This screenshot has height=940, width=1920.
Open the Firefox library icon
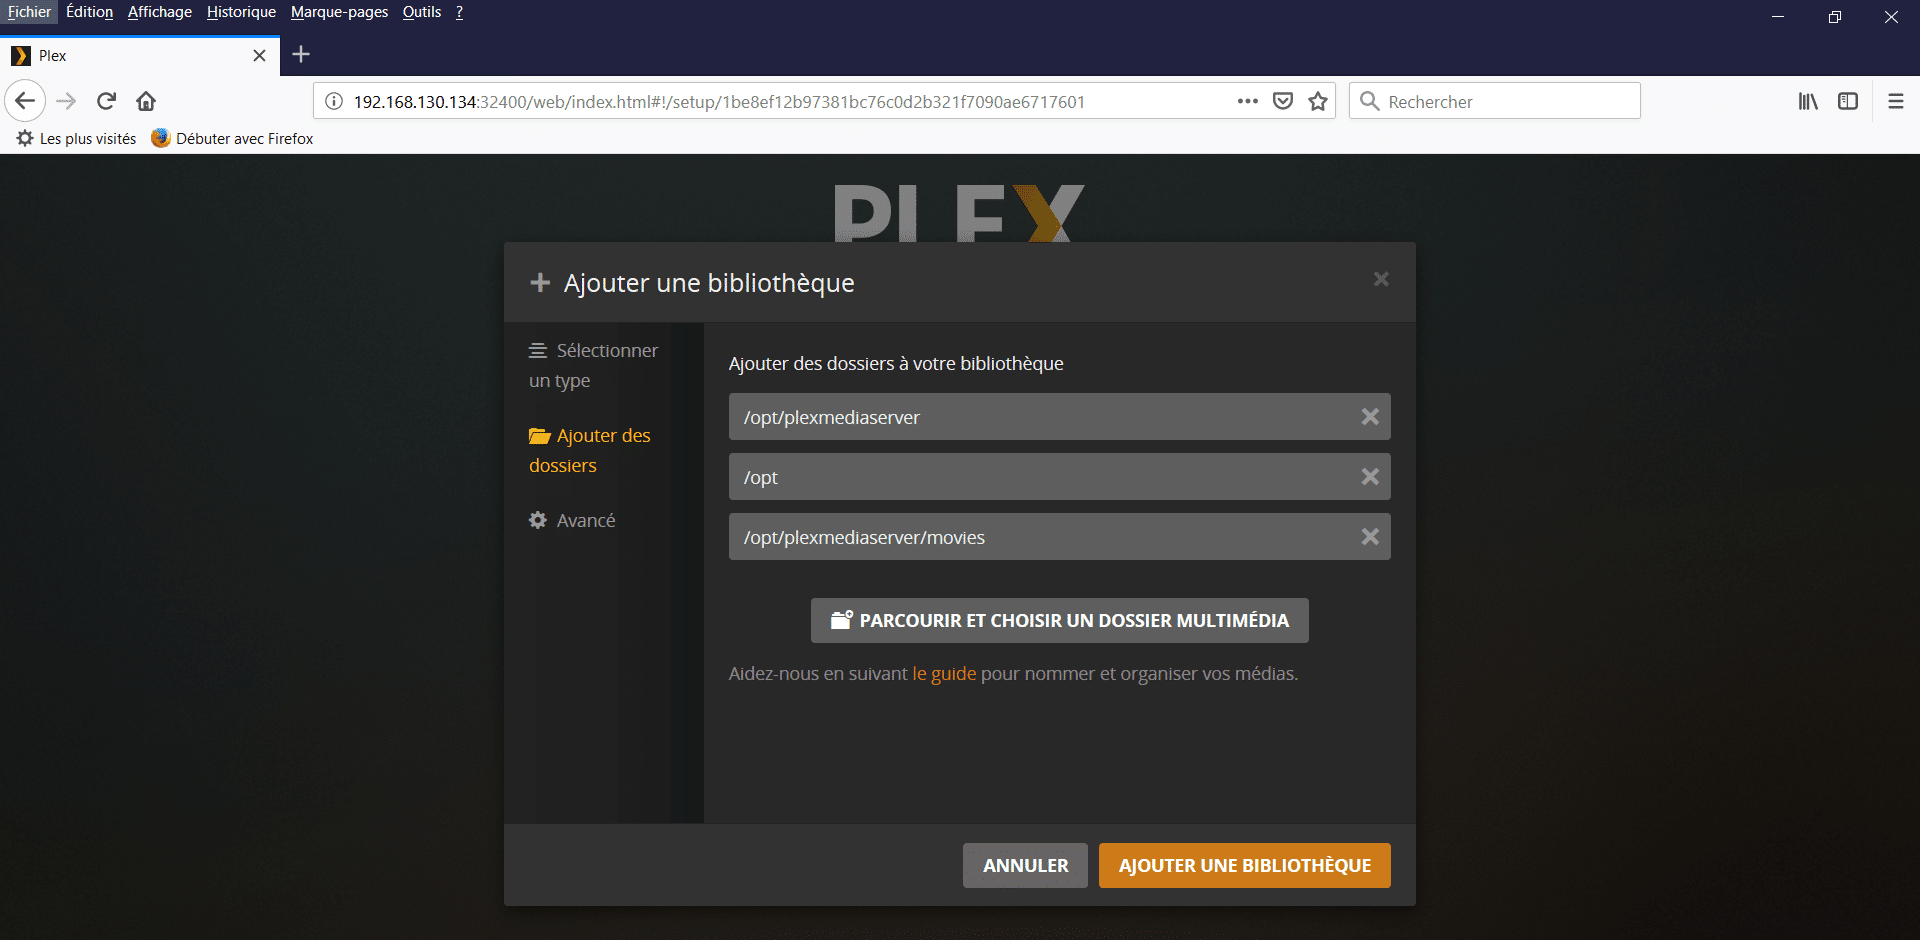(x=1807, y=101)
